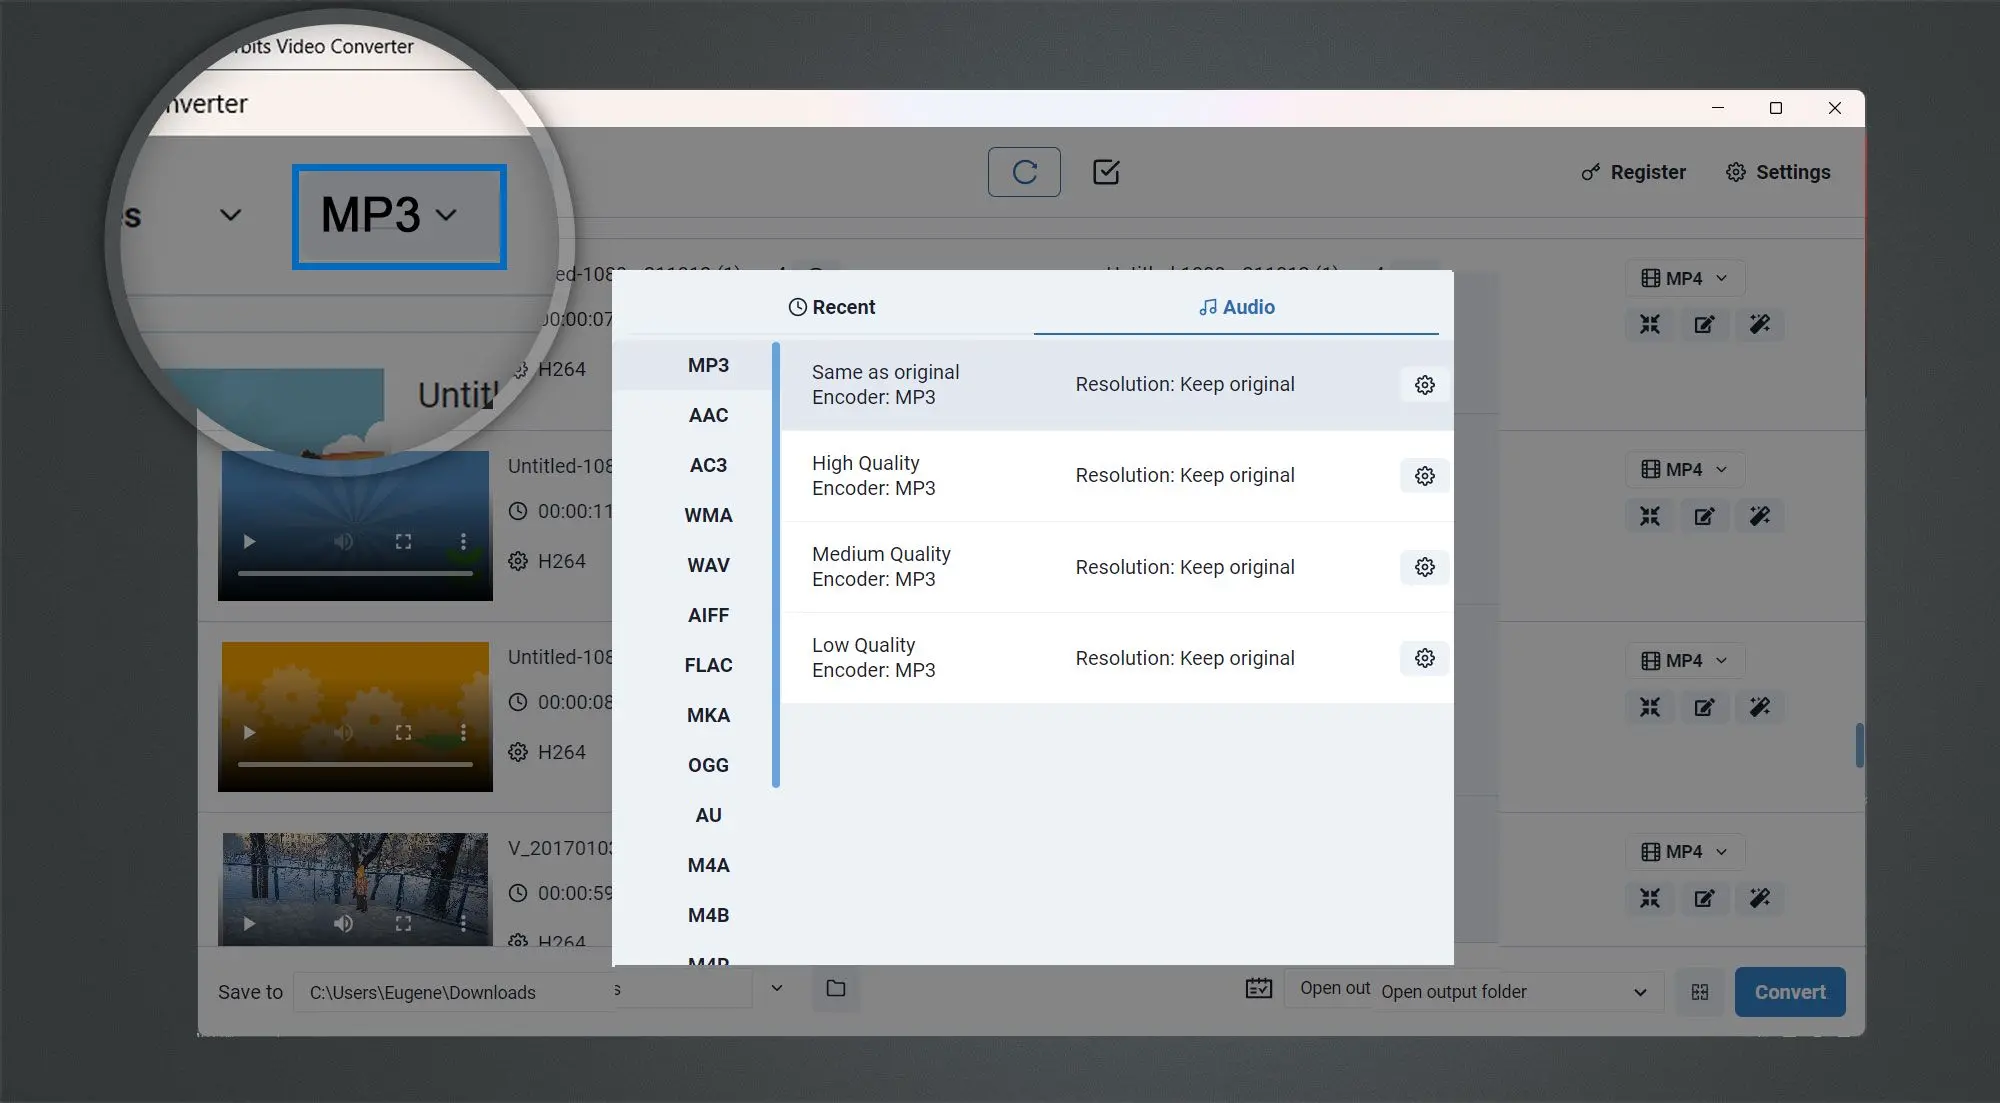This screenshot has width=2000, height=1103.
Task: Click the settings gear icon on Low Quality preset
Action: click(x=1423, y=657)
